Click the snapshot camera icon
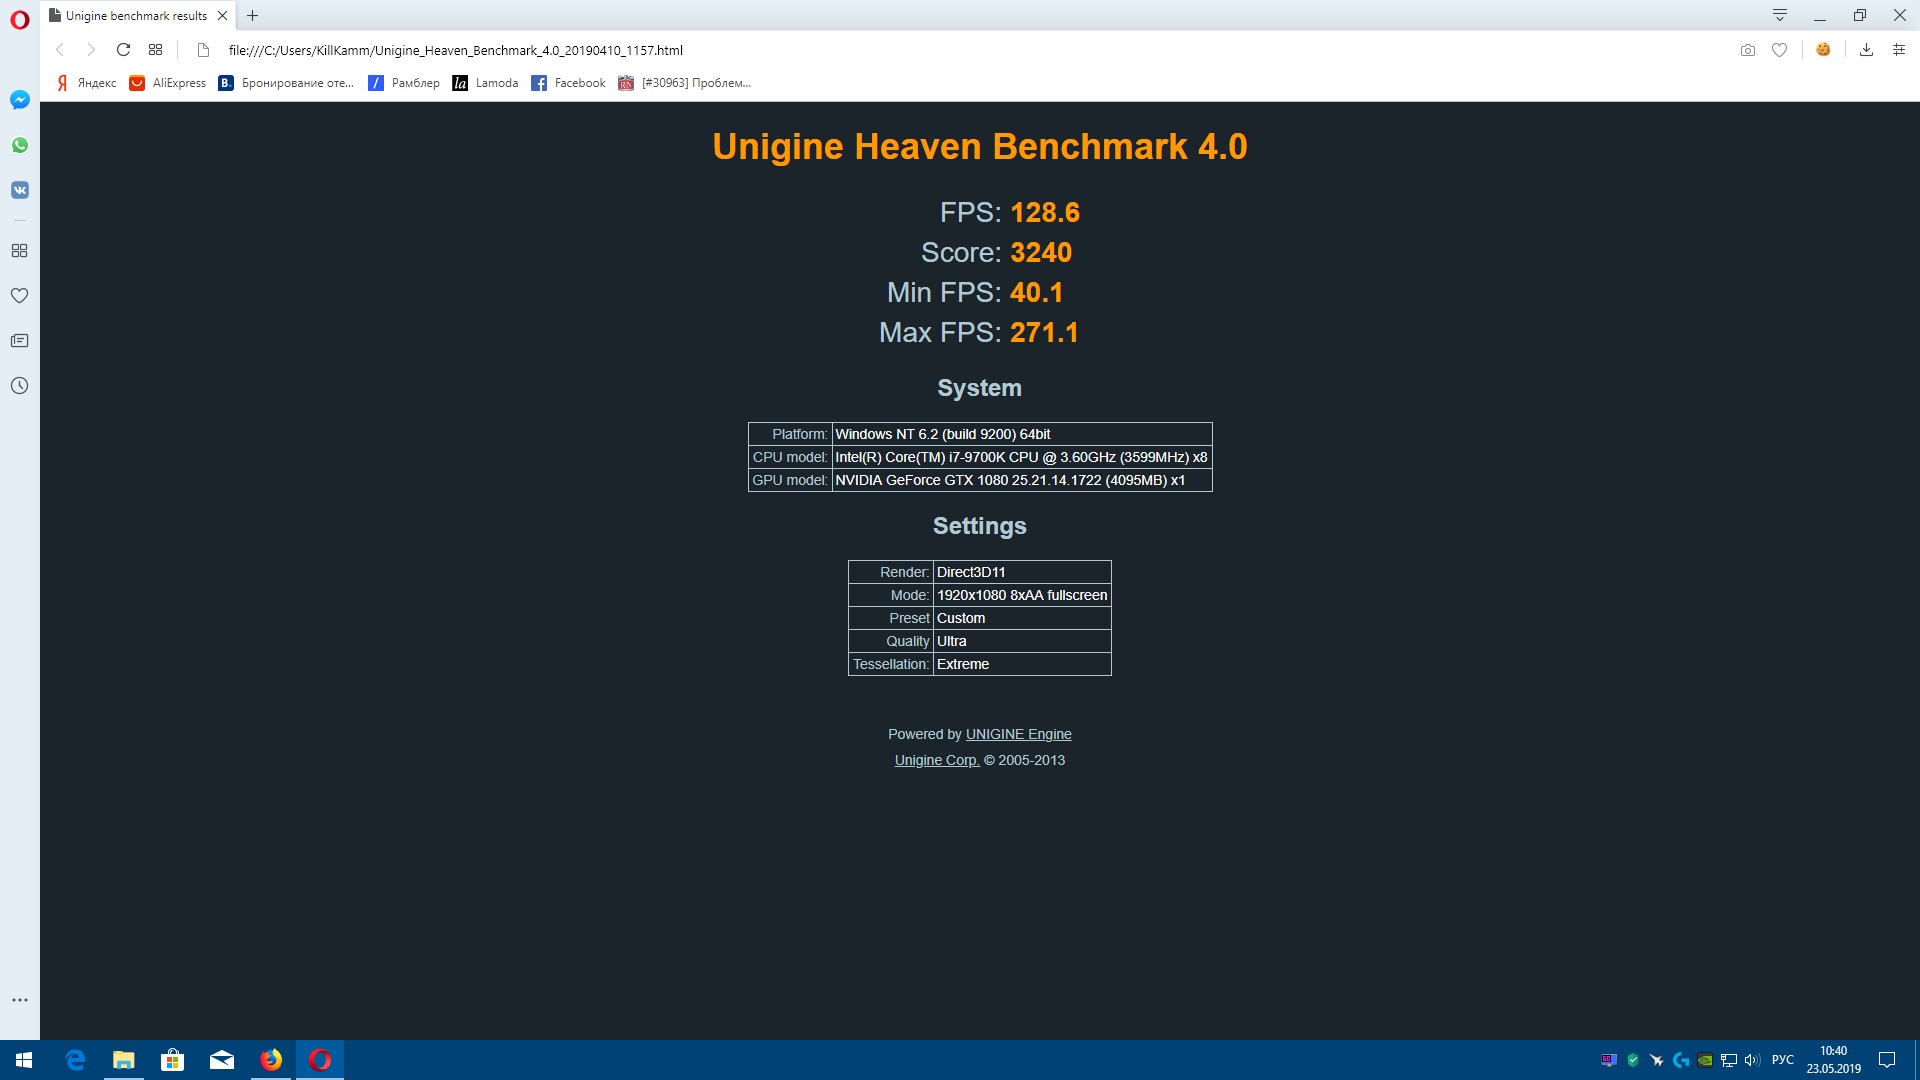This screenshot has width=1920, height=1080. coord(1747,50)
